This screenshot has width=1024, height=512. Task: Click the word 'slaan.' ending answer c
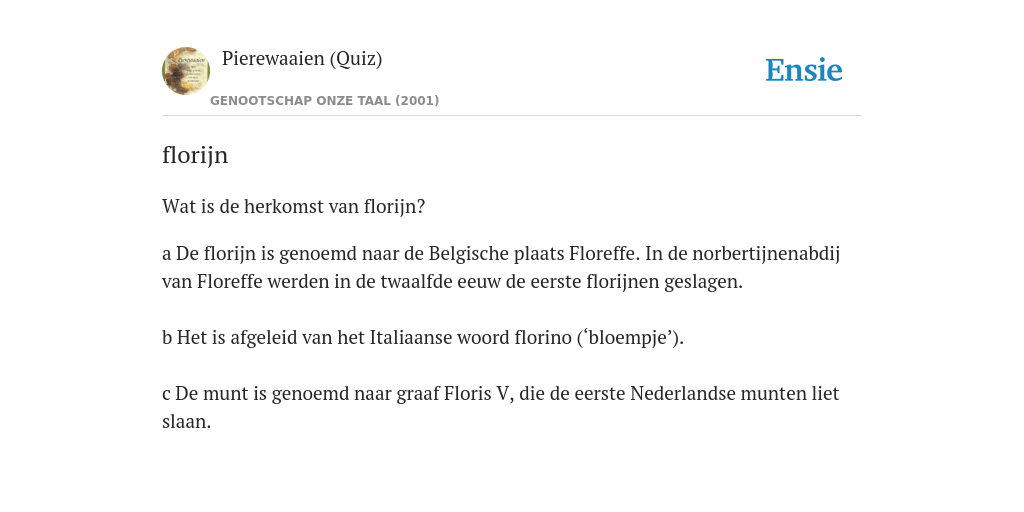(x=187, y=422)
